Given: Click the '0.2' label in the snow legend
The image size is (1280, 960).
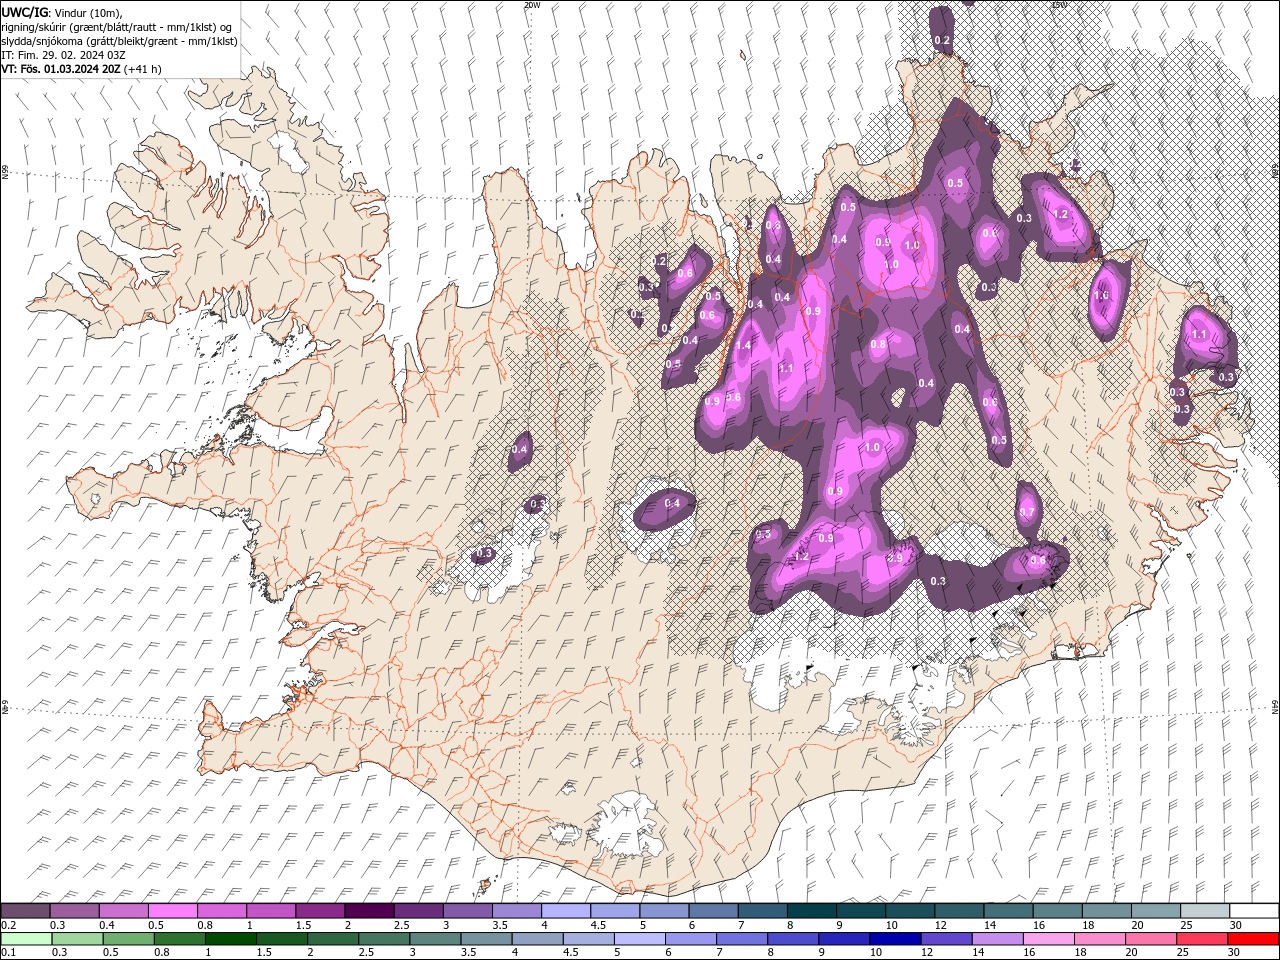Looking at the screenshot, I should pos(8,925).
